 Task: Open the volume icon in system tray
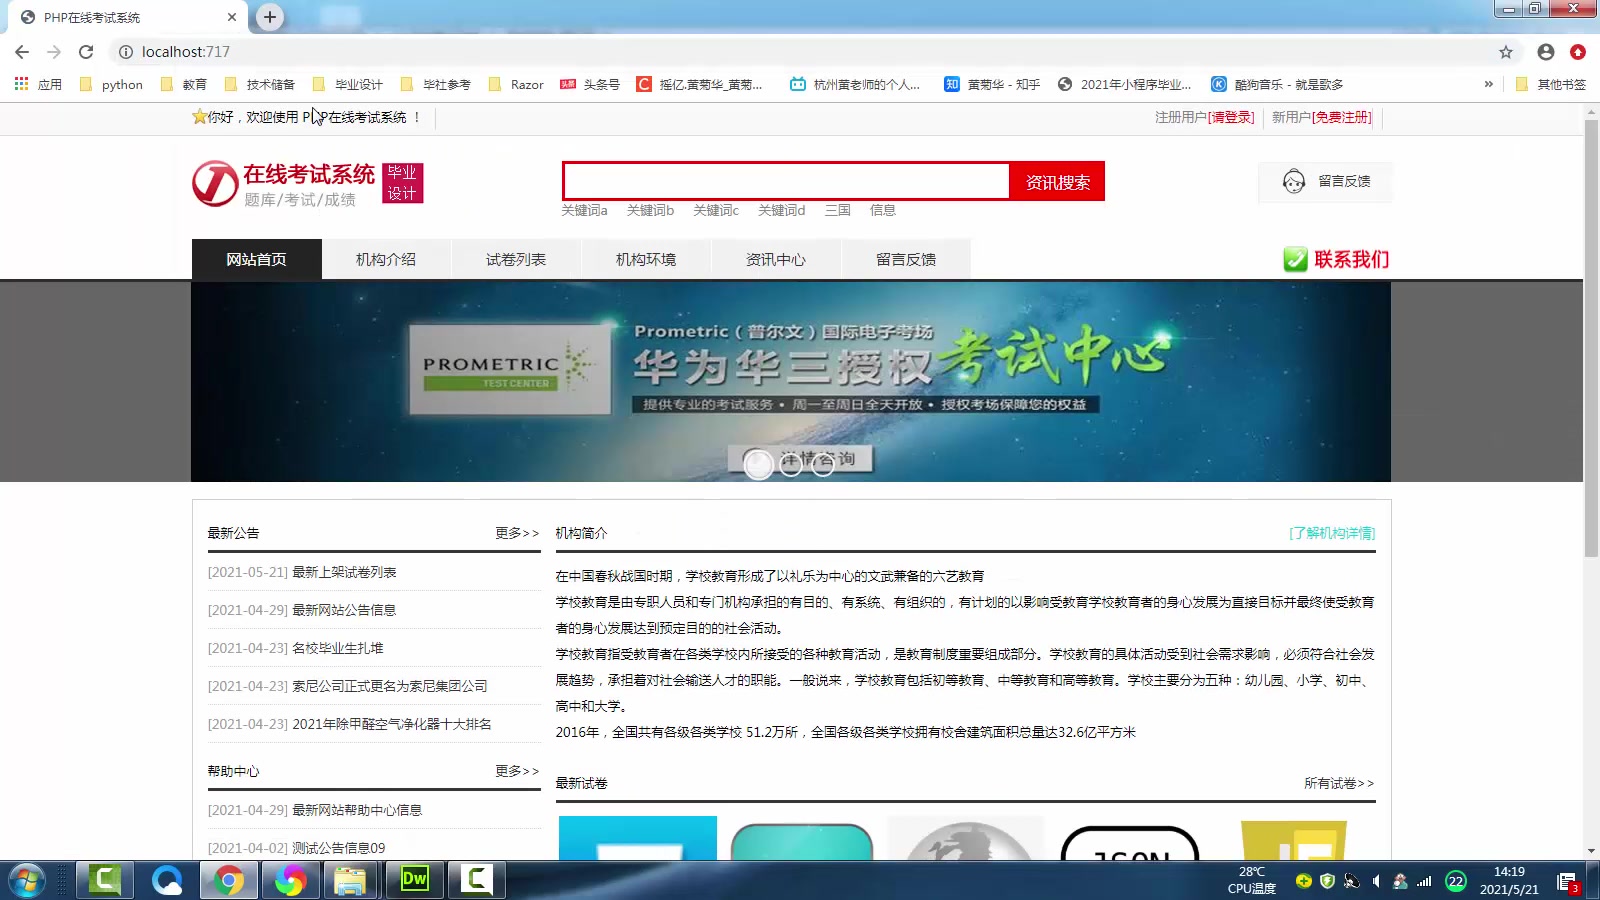1376,882
